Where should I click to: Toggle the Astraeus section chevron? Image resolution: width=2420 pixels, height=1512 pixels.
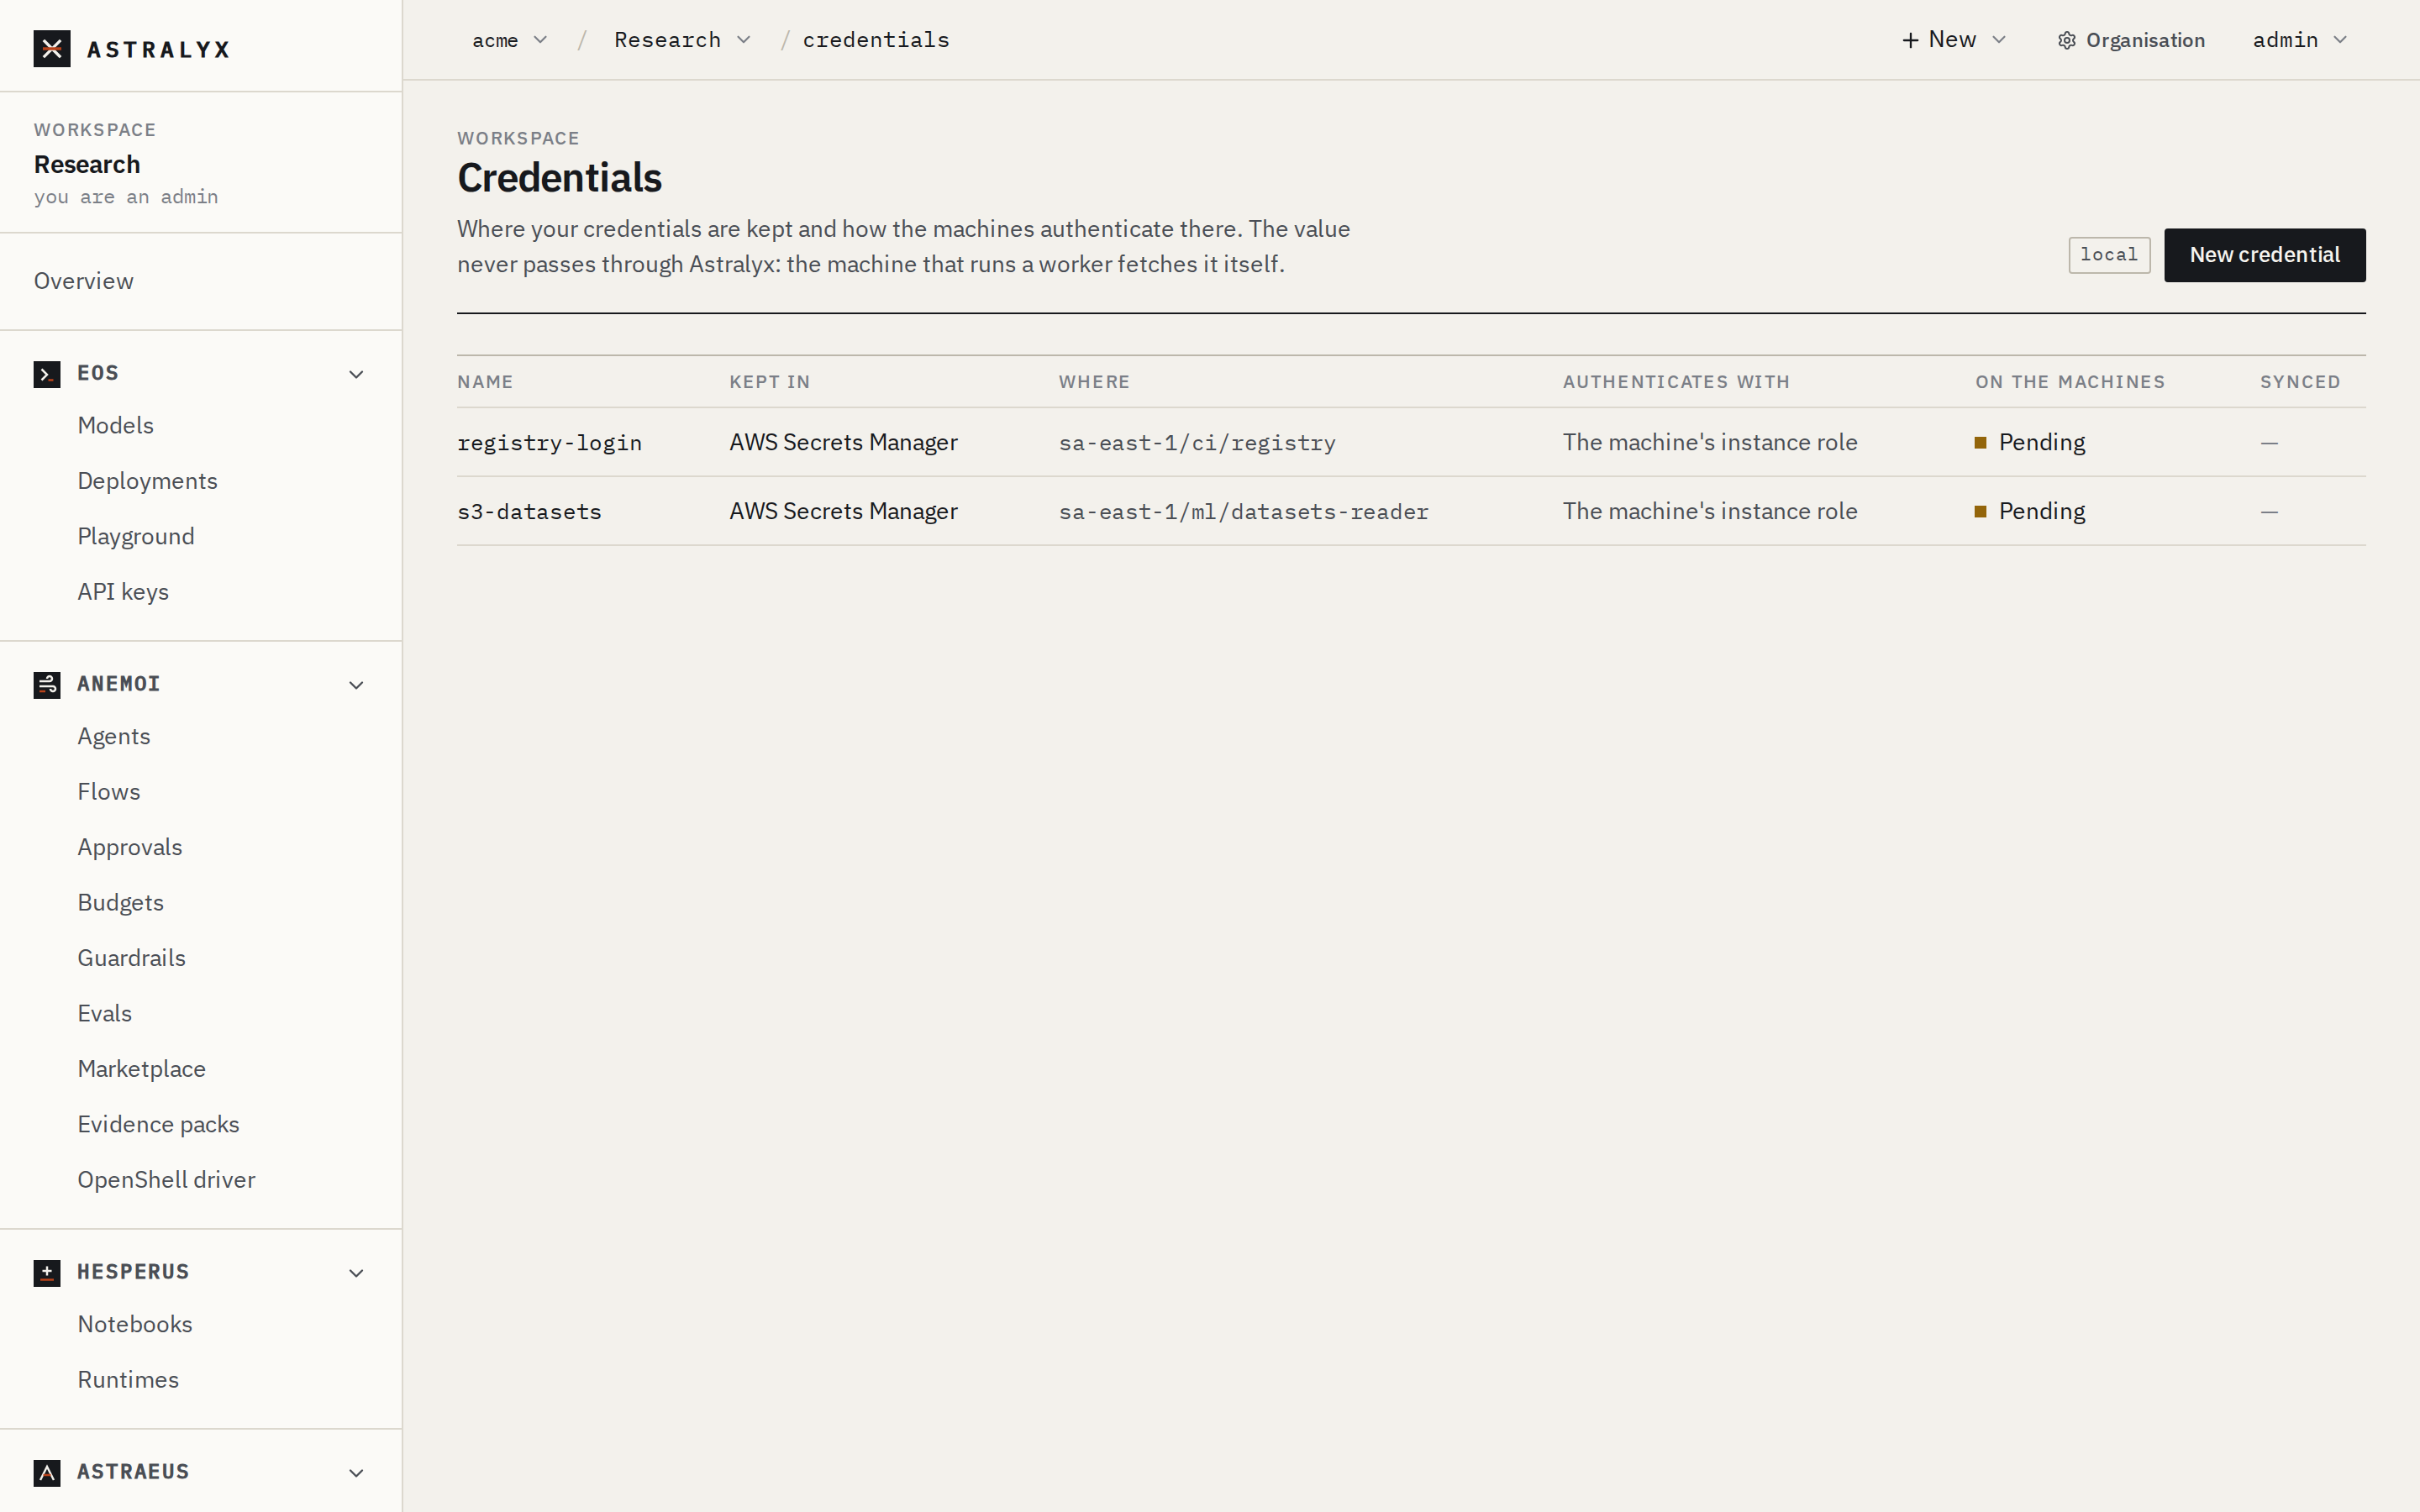click(x=356, y=1473)
